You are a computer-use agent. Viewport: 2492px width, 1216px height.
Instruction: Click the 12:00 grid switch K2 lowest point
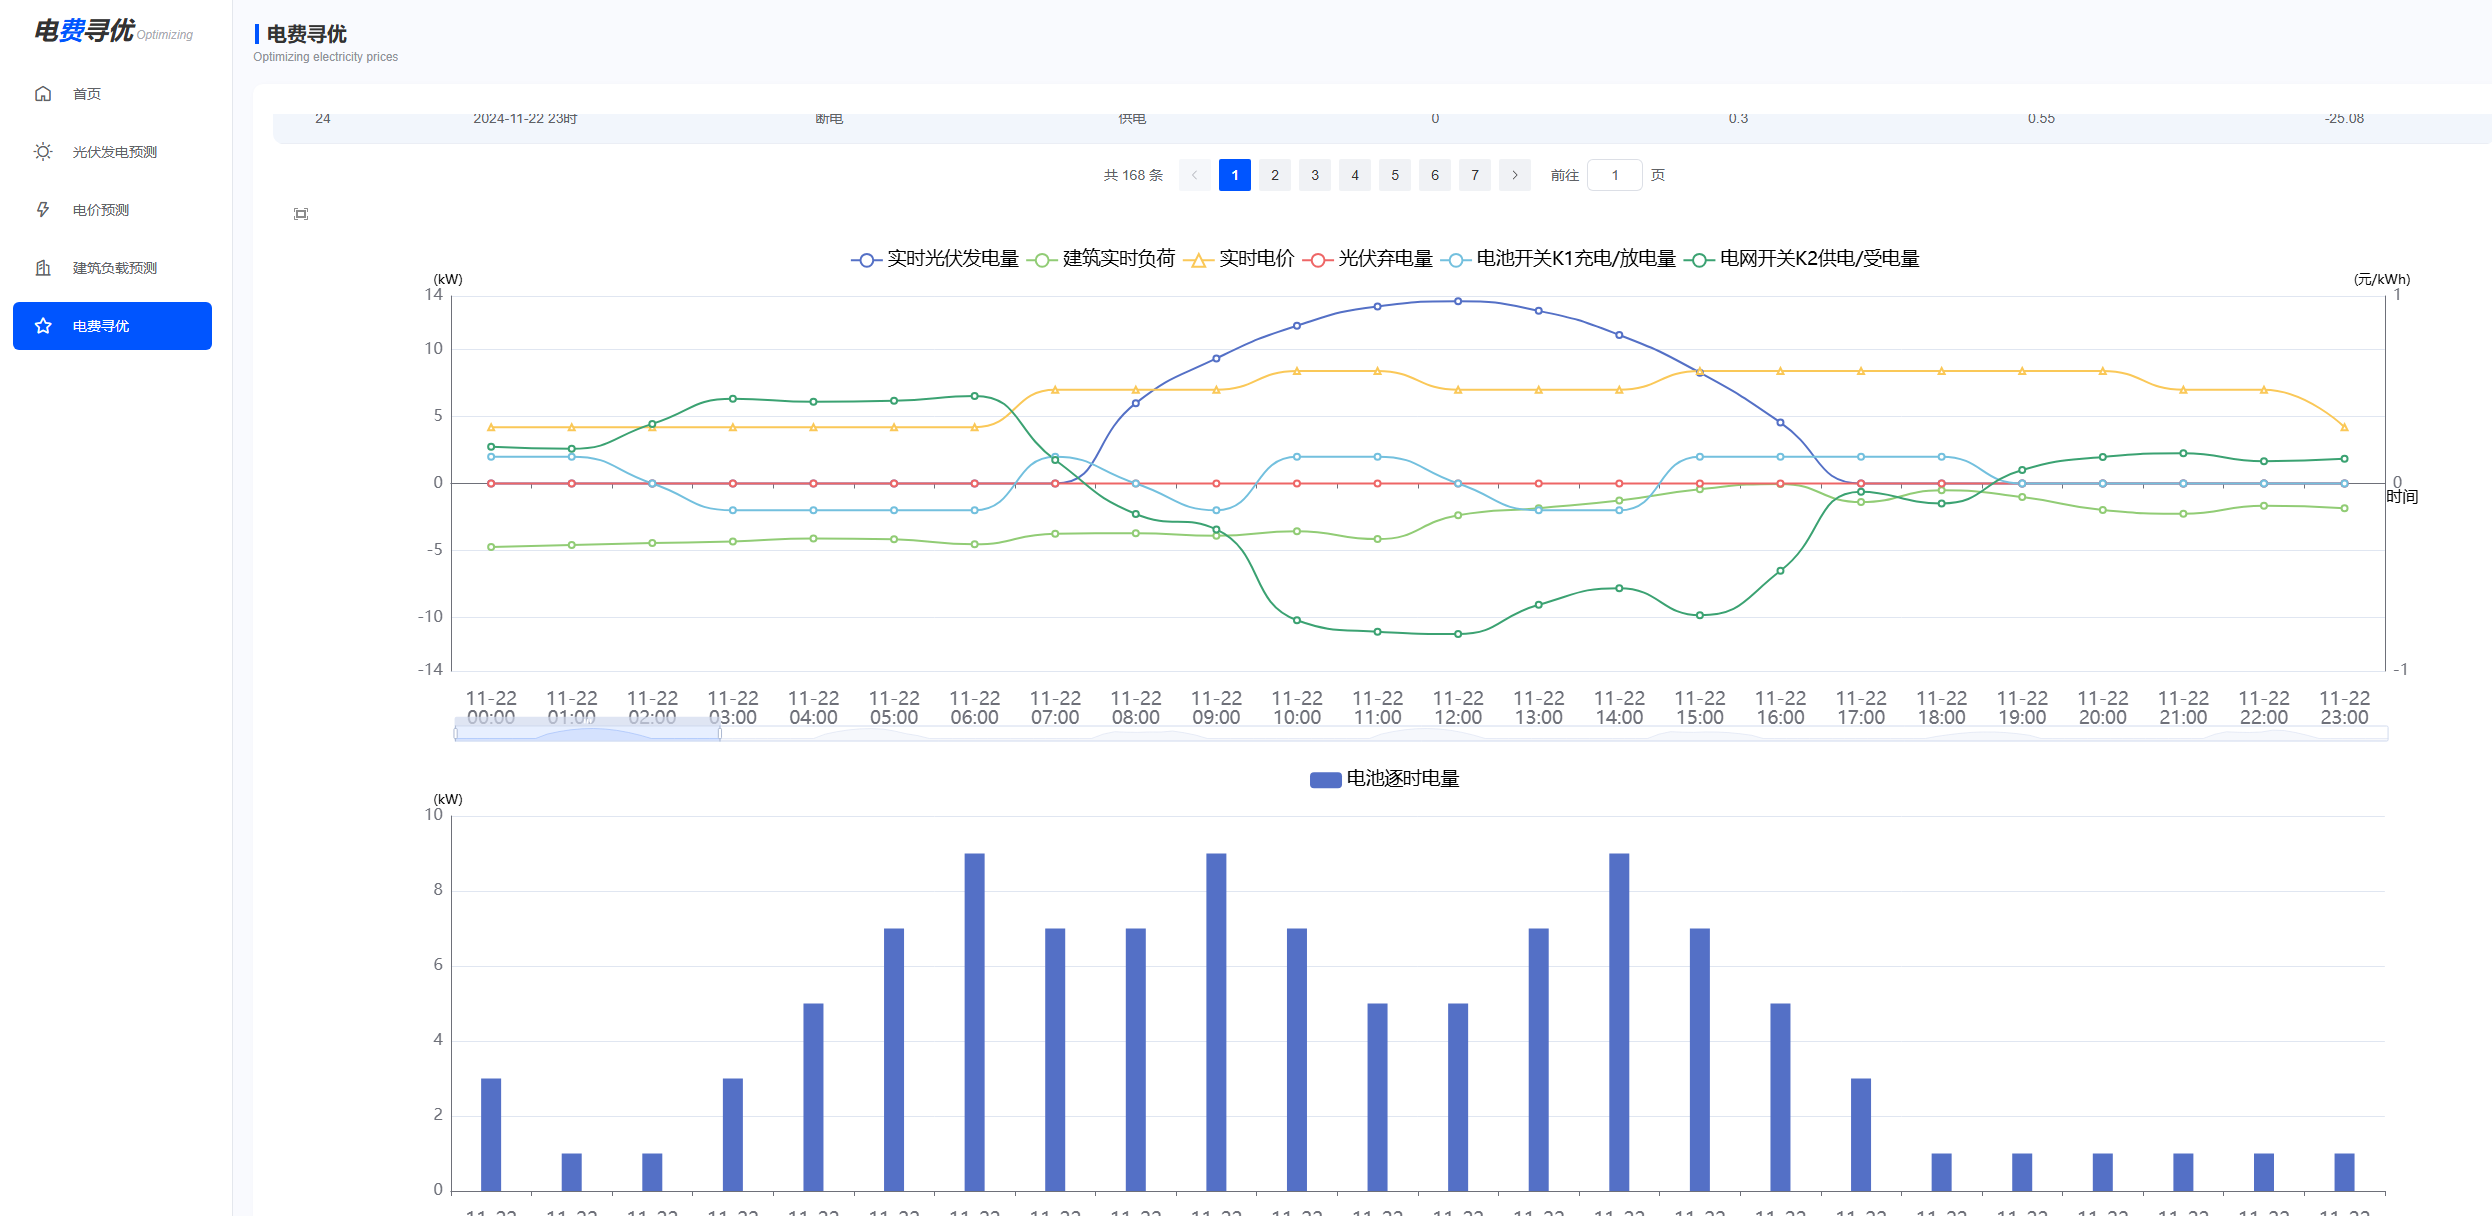coord(1458,634)
